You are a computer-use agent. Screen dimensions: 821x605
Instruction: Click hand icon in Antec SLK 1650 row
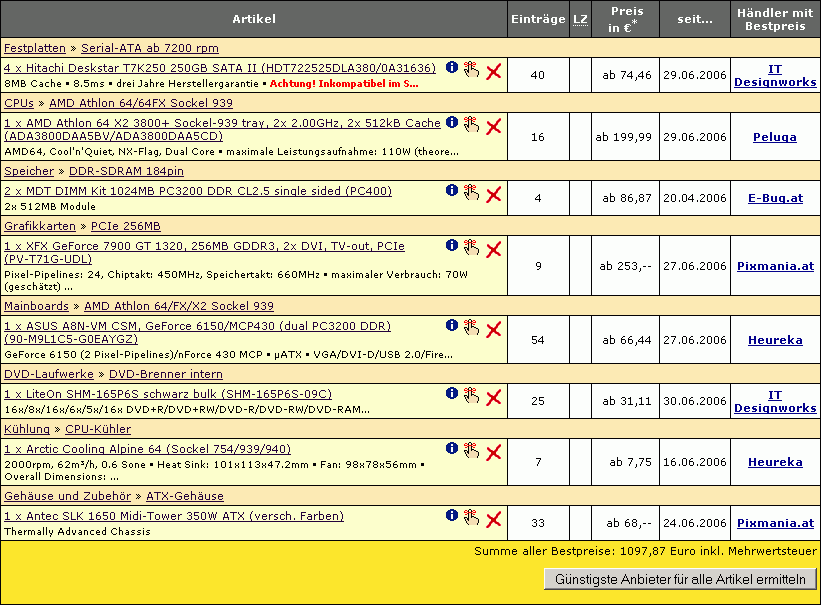[x=471, y=518]
